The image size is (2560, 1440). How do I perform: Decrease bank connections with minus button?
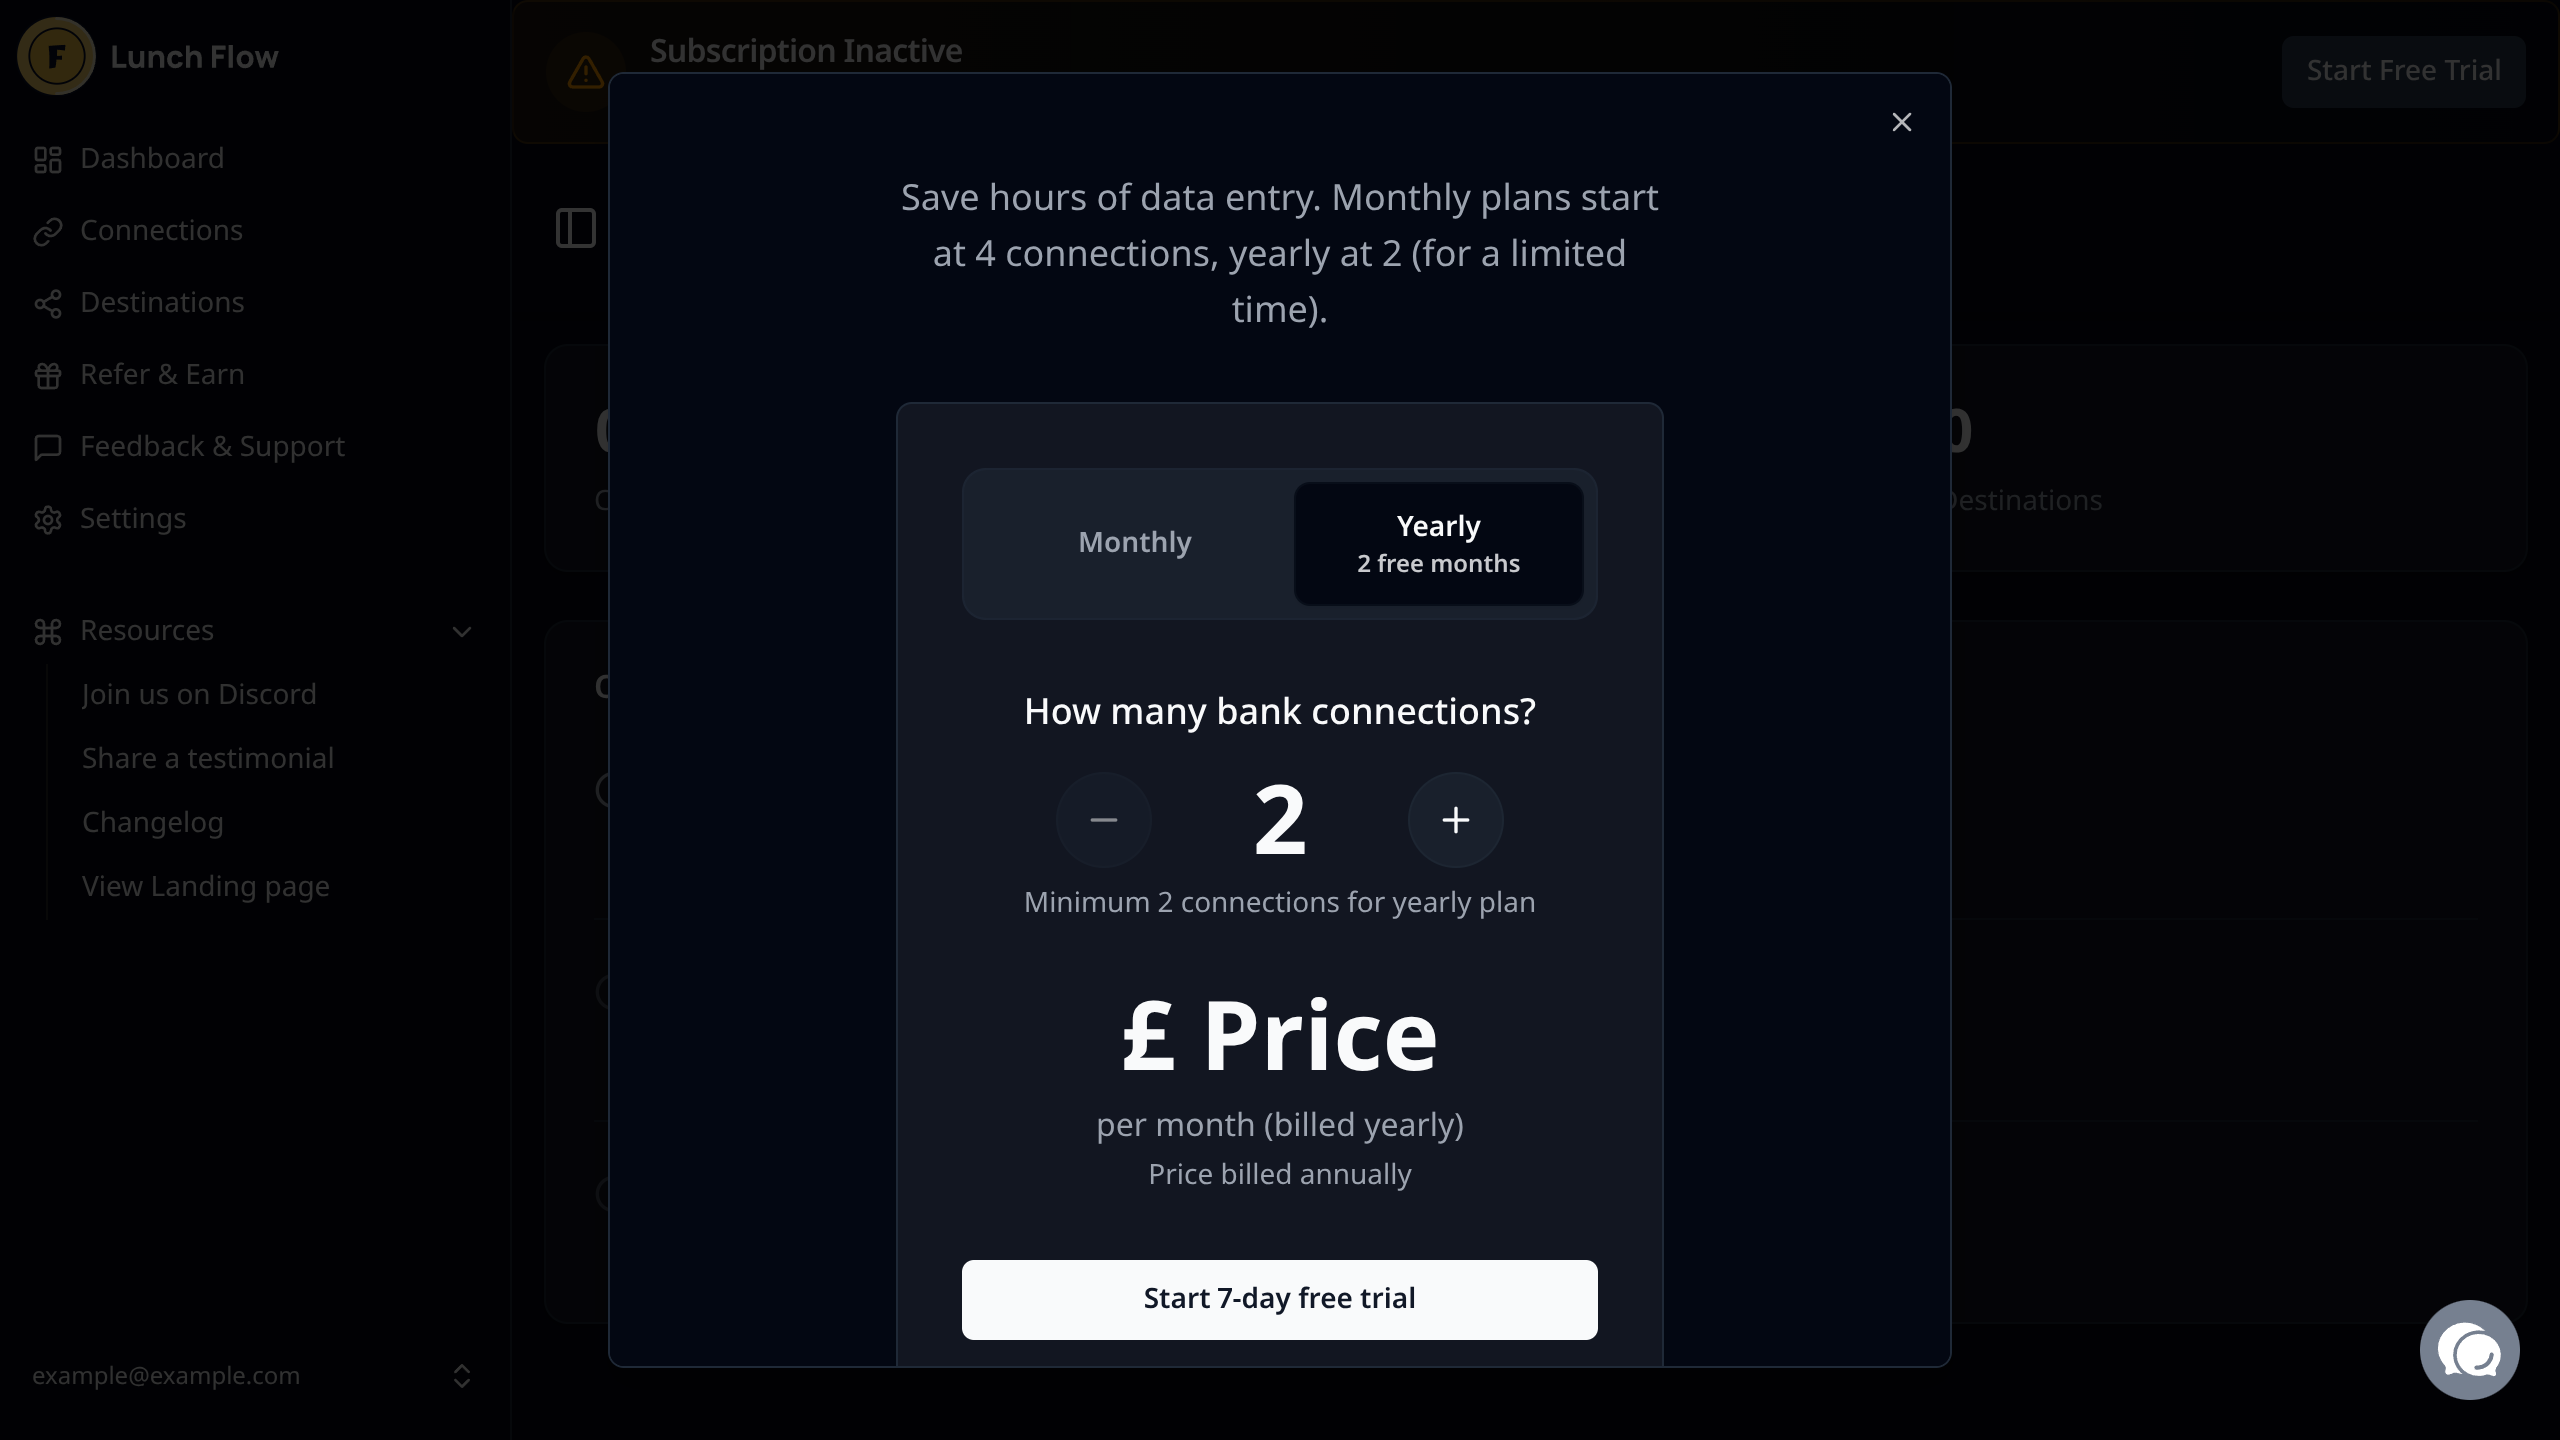pyautogui.click(x=1103, y=820)
